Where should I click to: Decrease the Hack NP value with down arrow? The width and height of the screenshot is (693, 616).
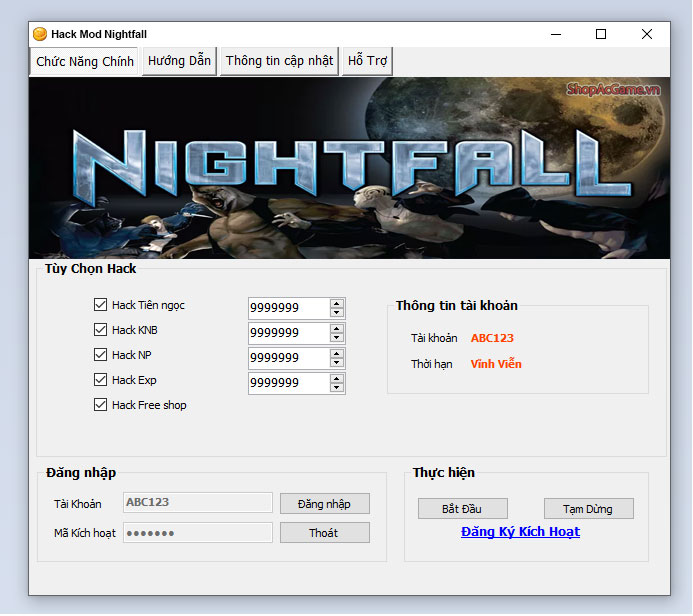click(337, 363)
